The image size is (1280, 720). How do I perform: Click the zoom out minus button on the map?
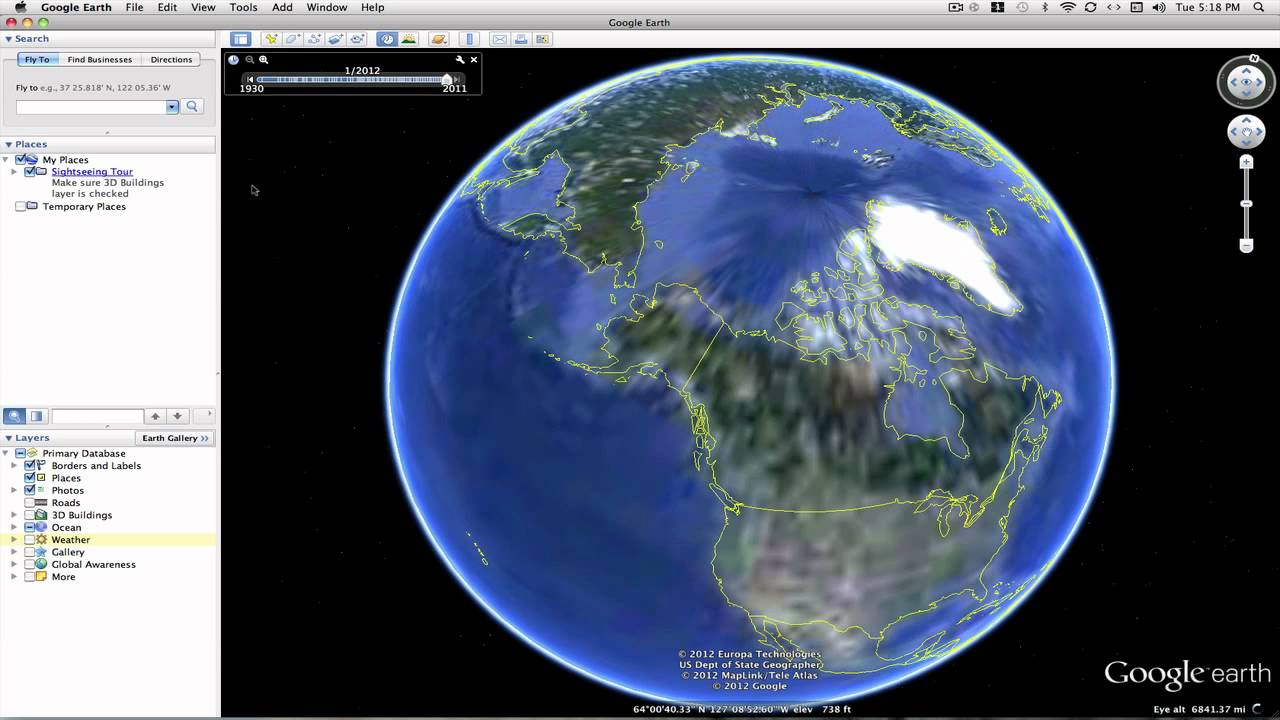1246,245
